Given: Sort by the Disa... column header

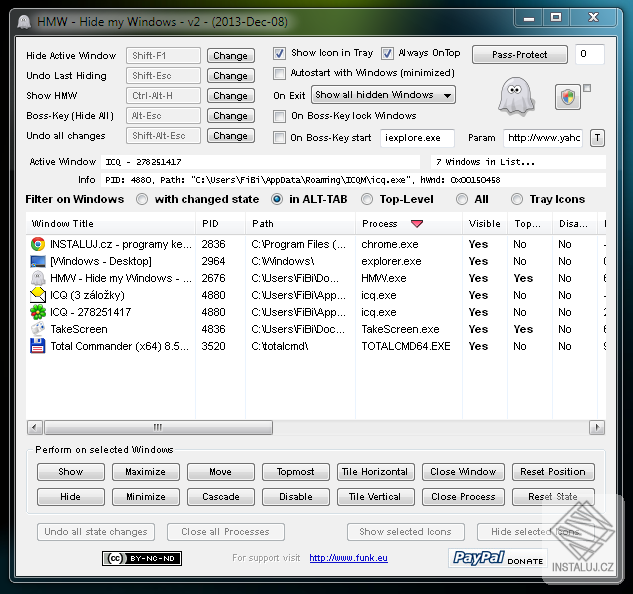Looking at the screenshot, I should tap(575, 224).
